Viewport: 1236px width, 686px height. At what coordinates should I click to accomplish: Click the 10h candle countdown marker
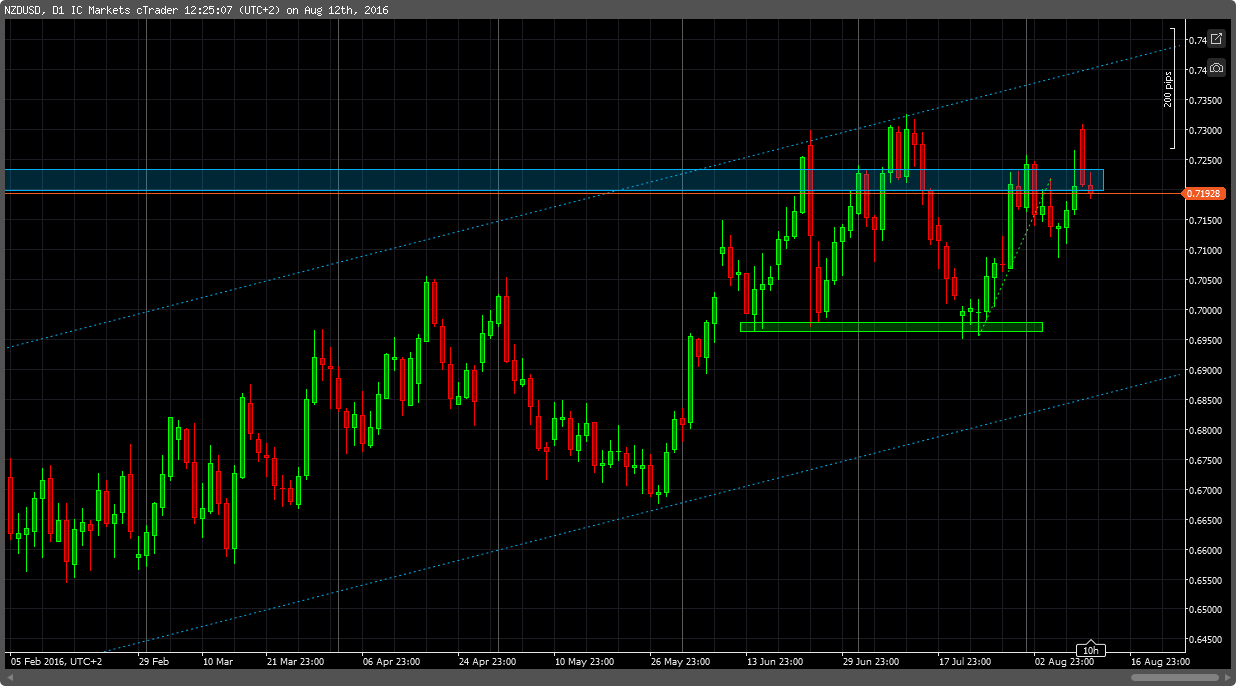[x=1091, y=650]
